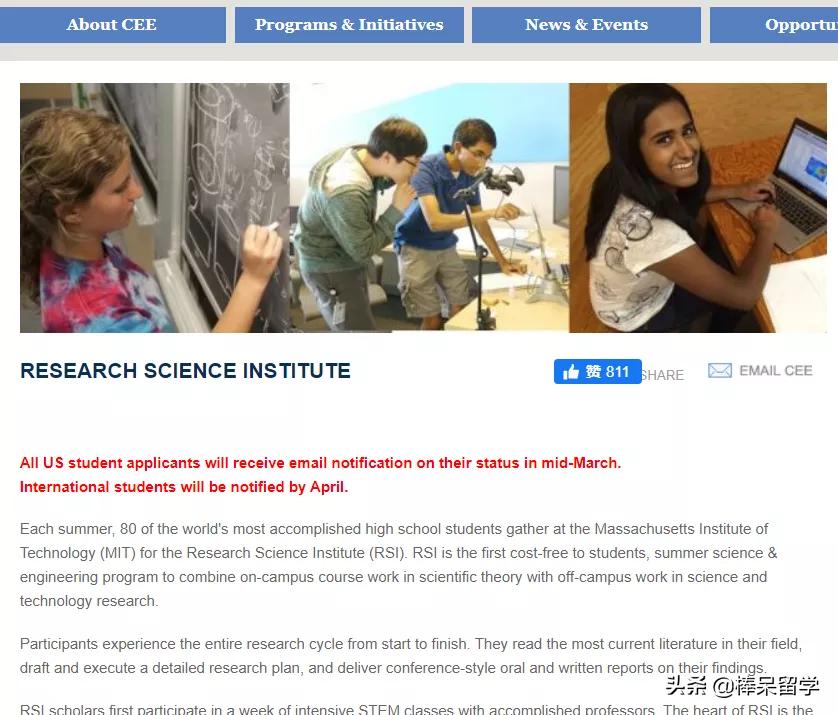Click the Facebook thumbs-up icon
The height and width of the screenshot is (715, 838).
[x=571, y=371]
